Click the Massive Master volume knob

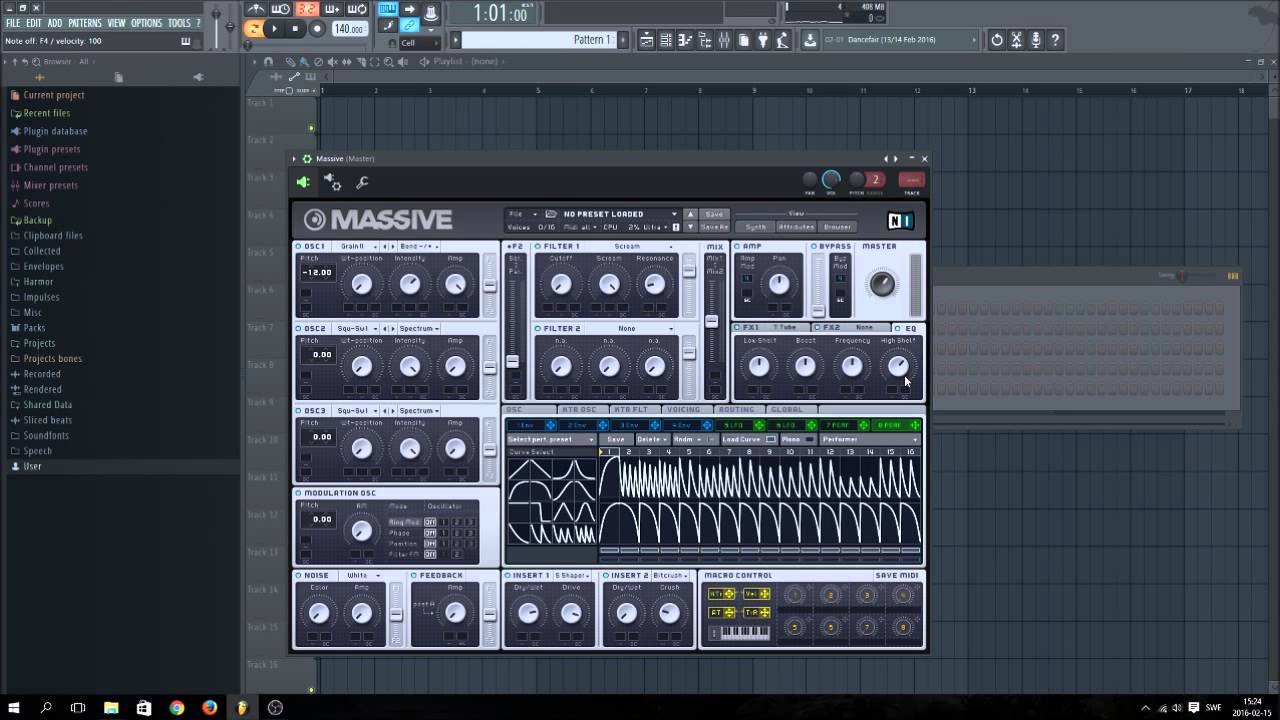pos(882,284)
